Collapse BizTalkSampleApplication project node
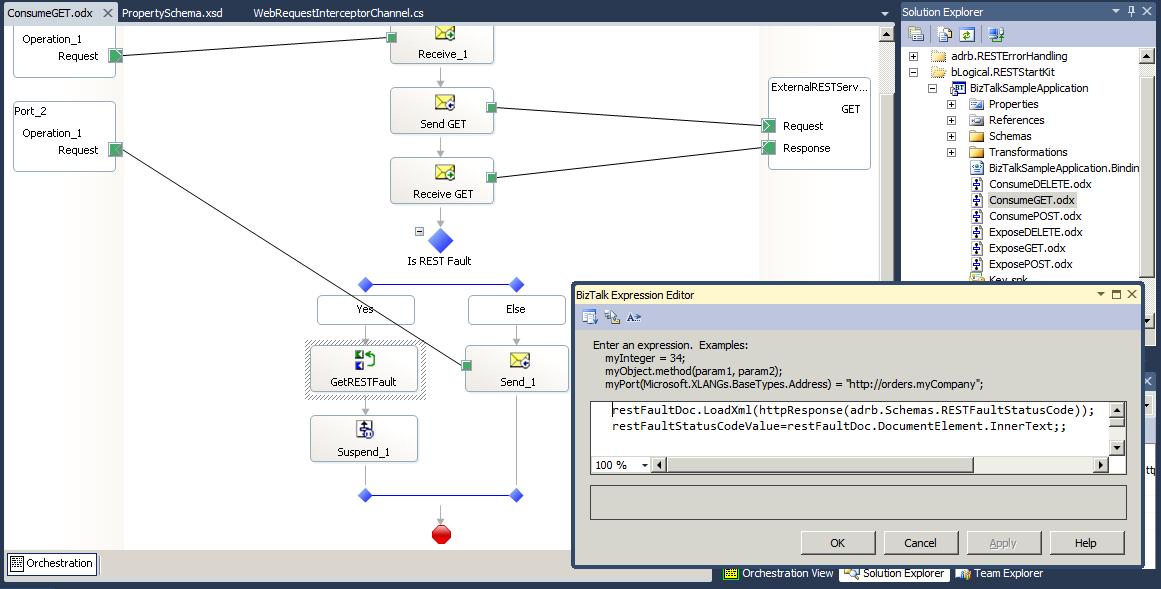Image resolution: width=1161 pixels, height=589 pixels. (x=932, y=88)
